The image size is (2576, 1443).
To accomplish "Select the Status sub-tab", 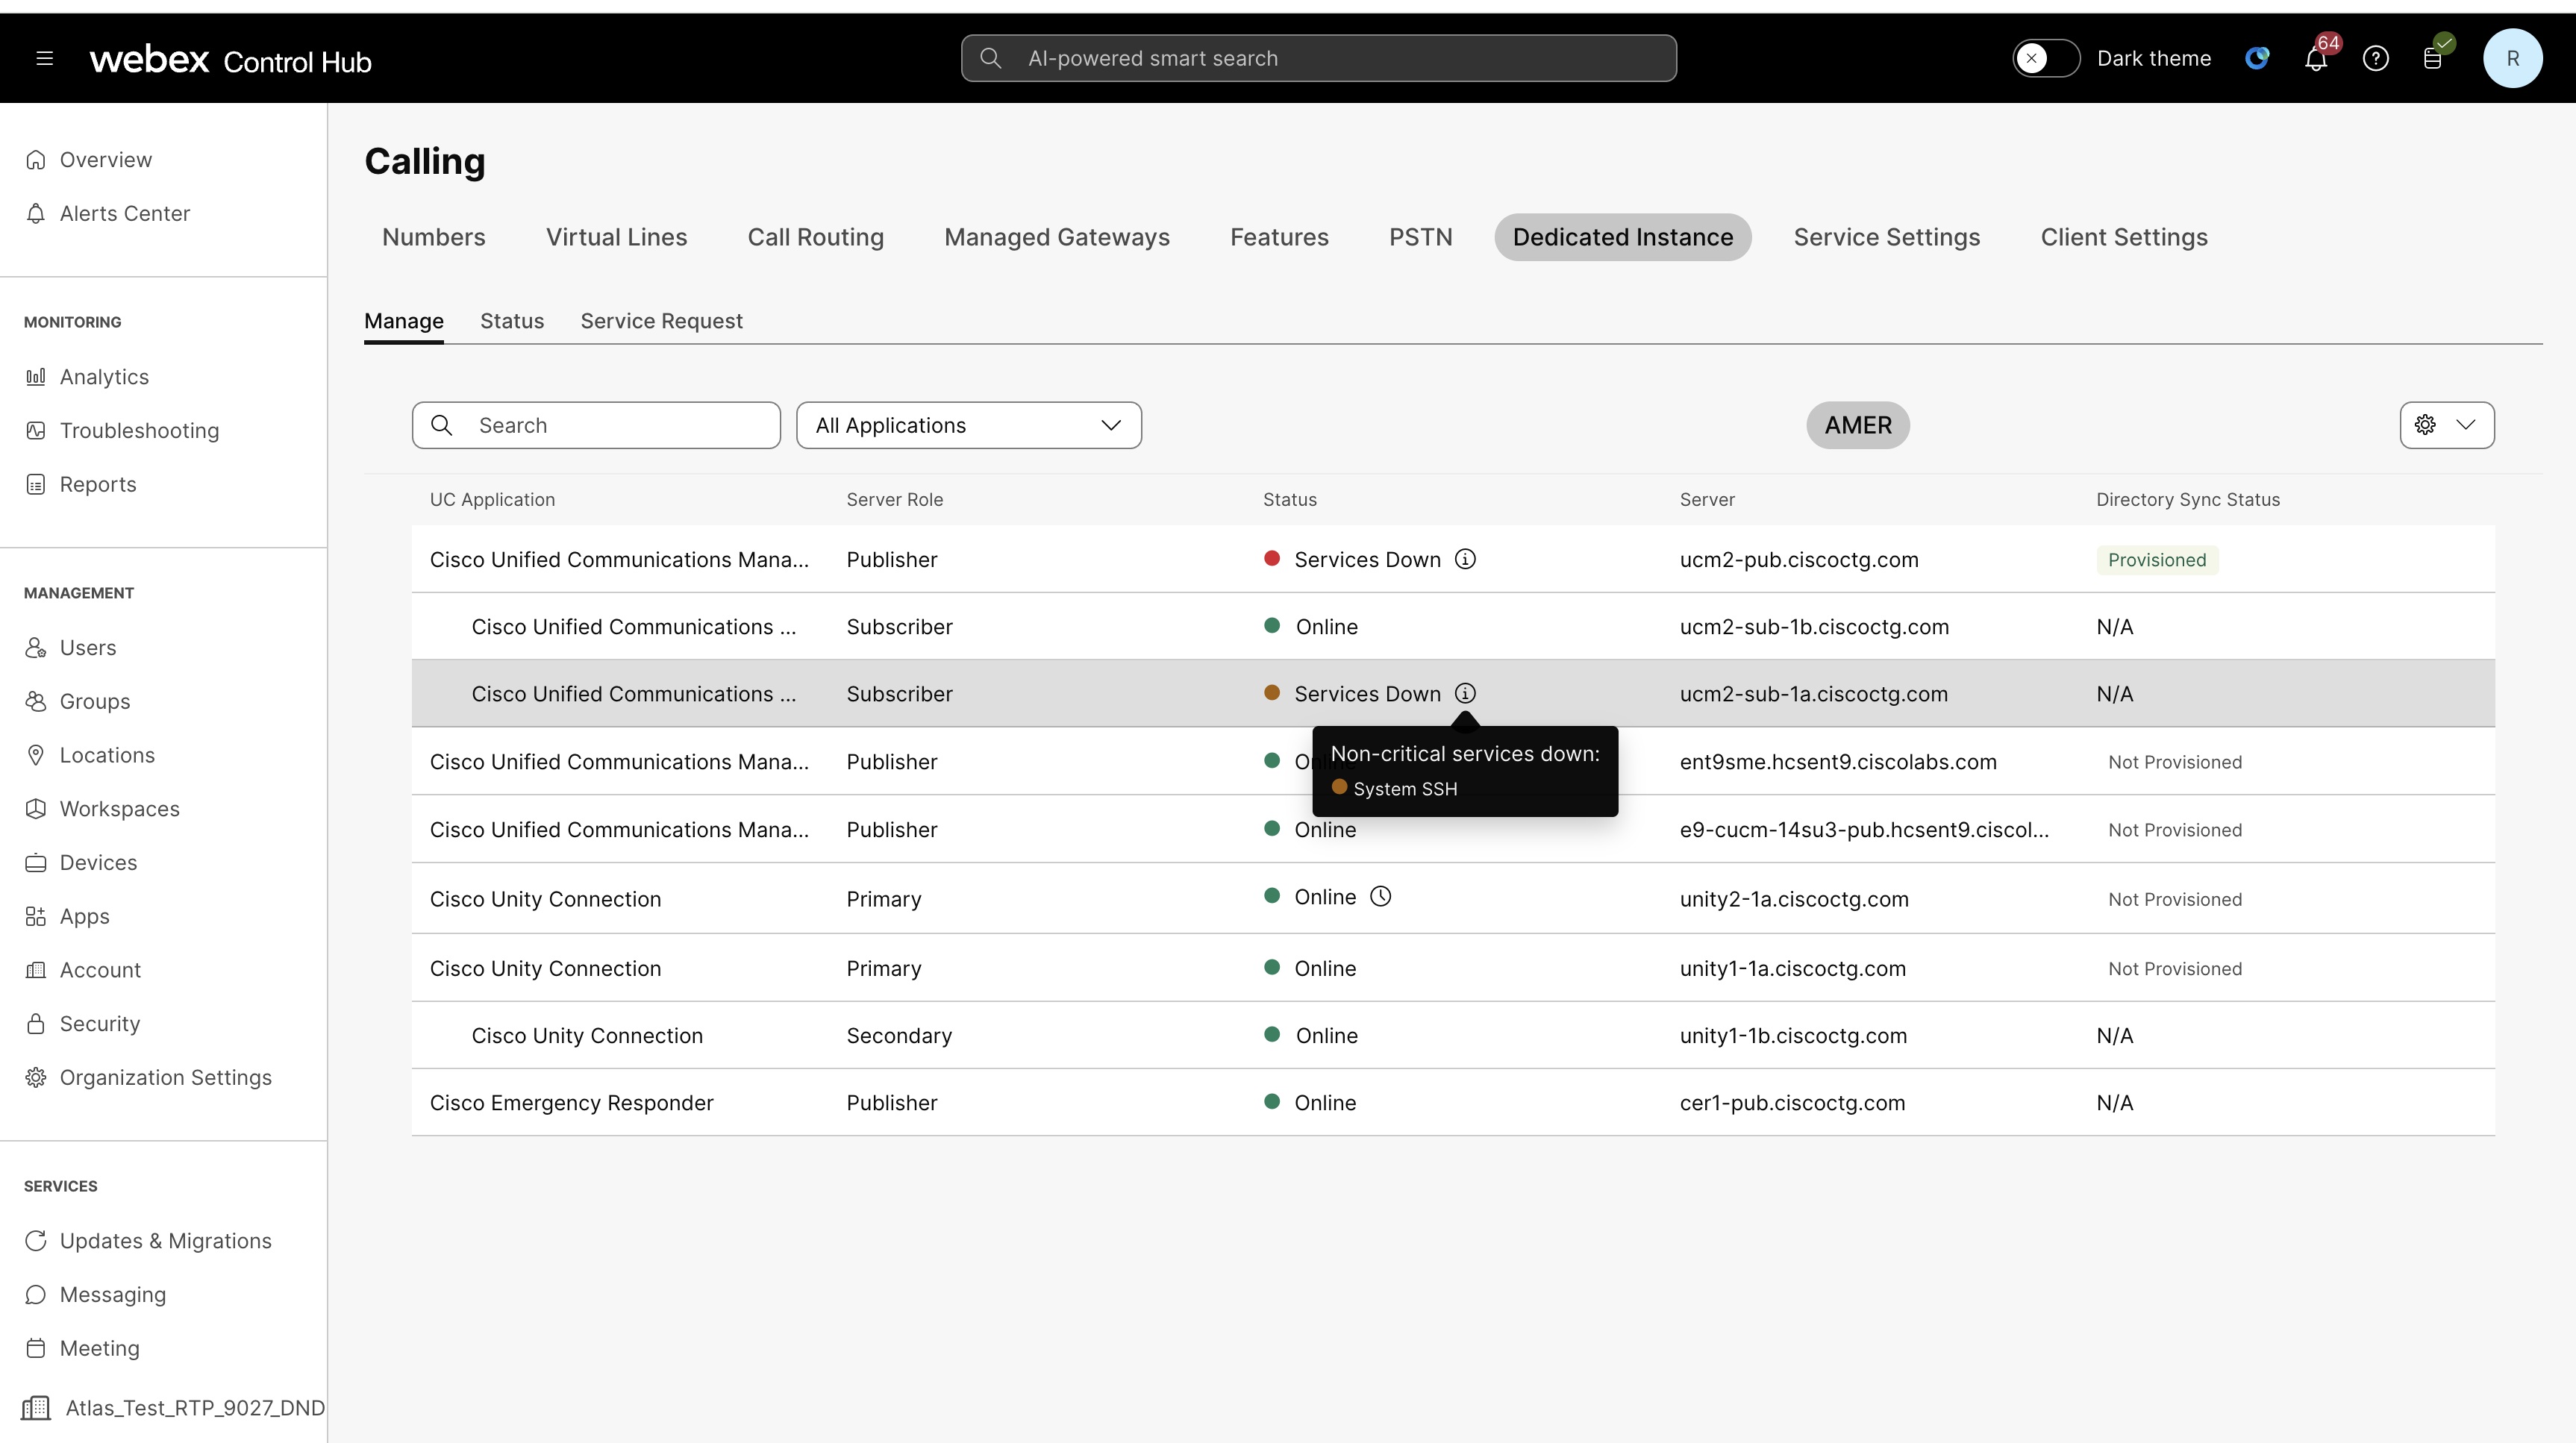I will click(x=512, y=321).
